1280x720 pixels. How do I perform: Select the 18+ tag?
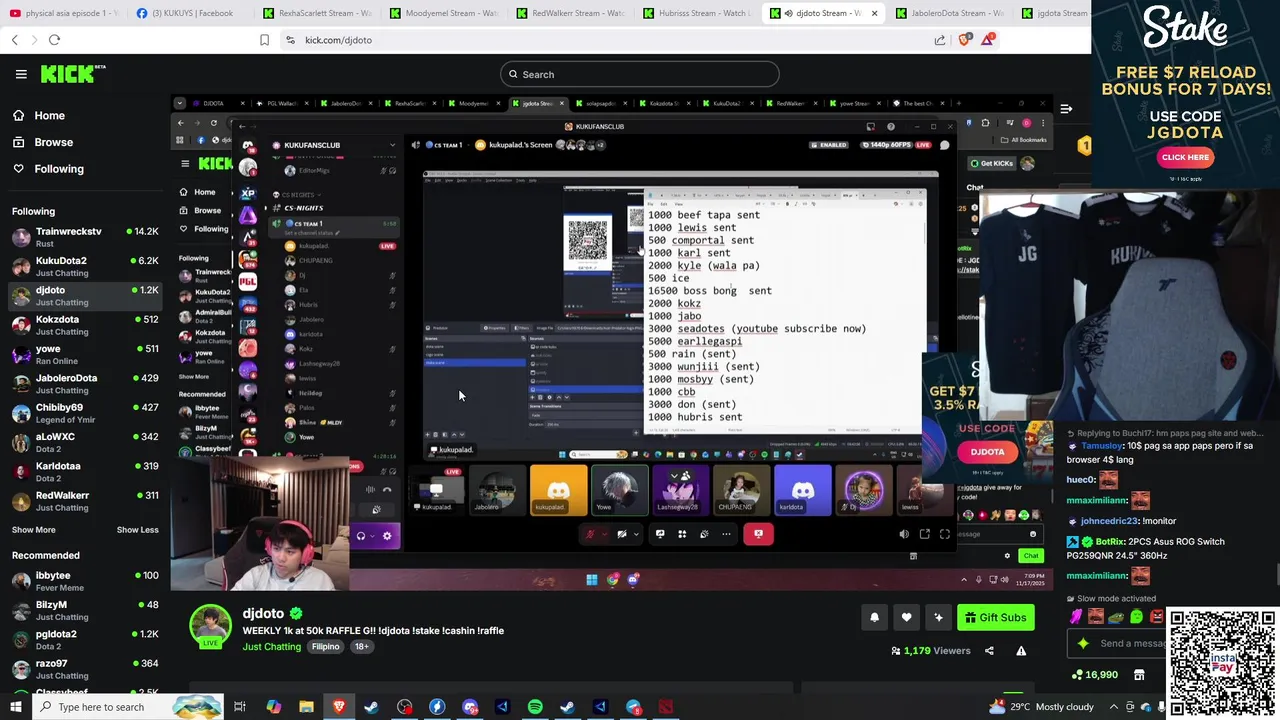(x=361, y=647)
